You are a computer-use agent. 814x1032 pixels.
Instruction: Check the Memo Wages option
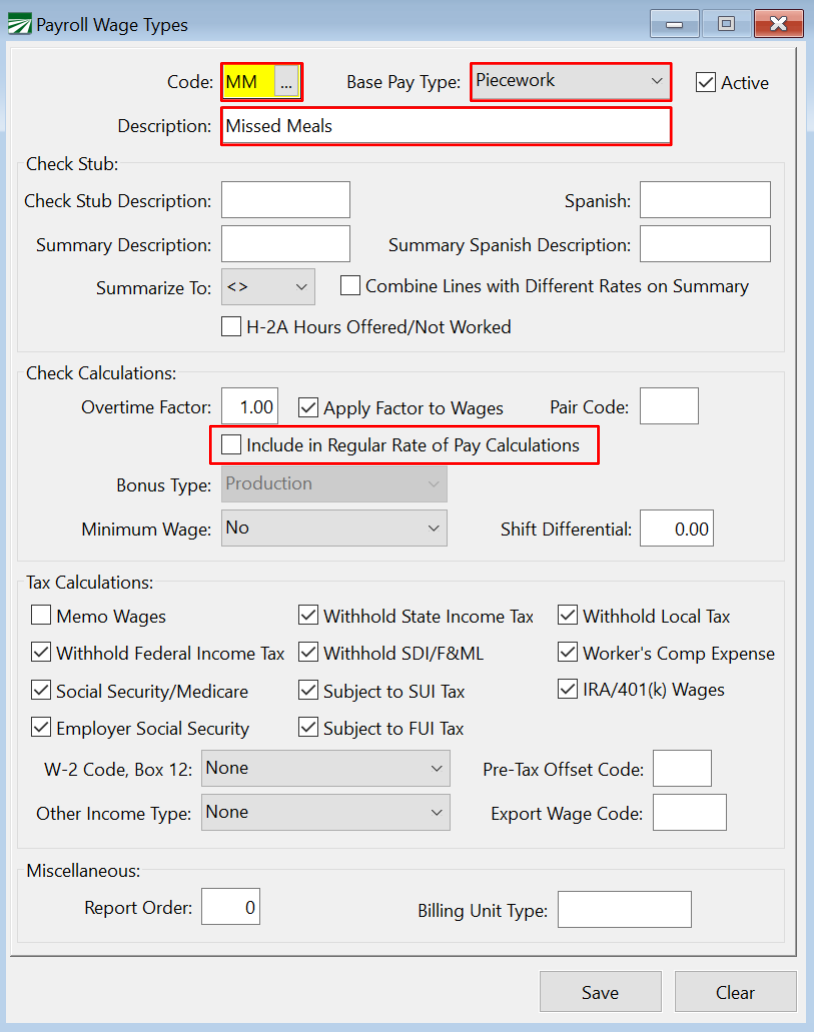[41, 617]
